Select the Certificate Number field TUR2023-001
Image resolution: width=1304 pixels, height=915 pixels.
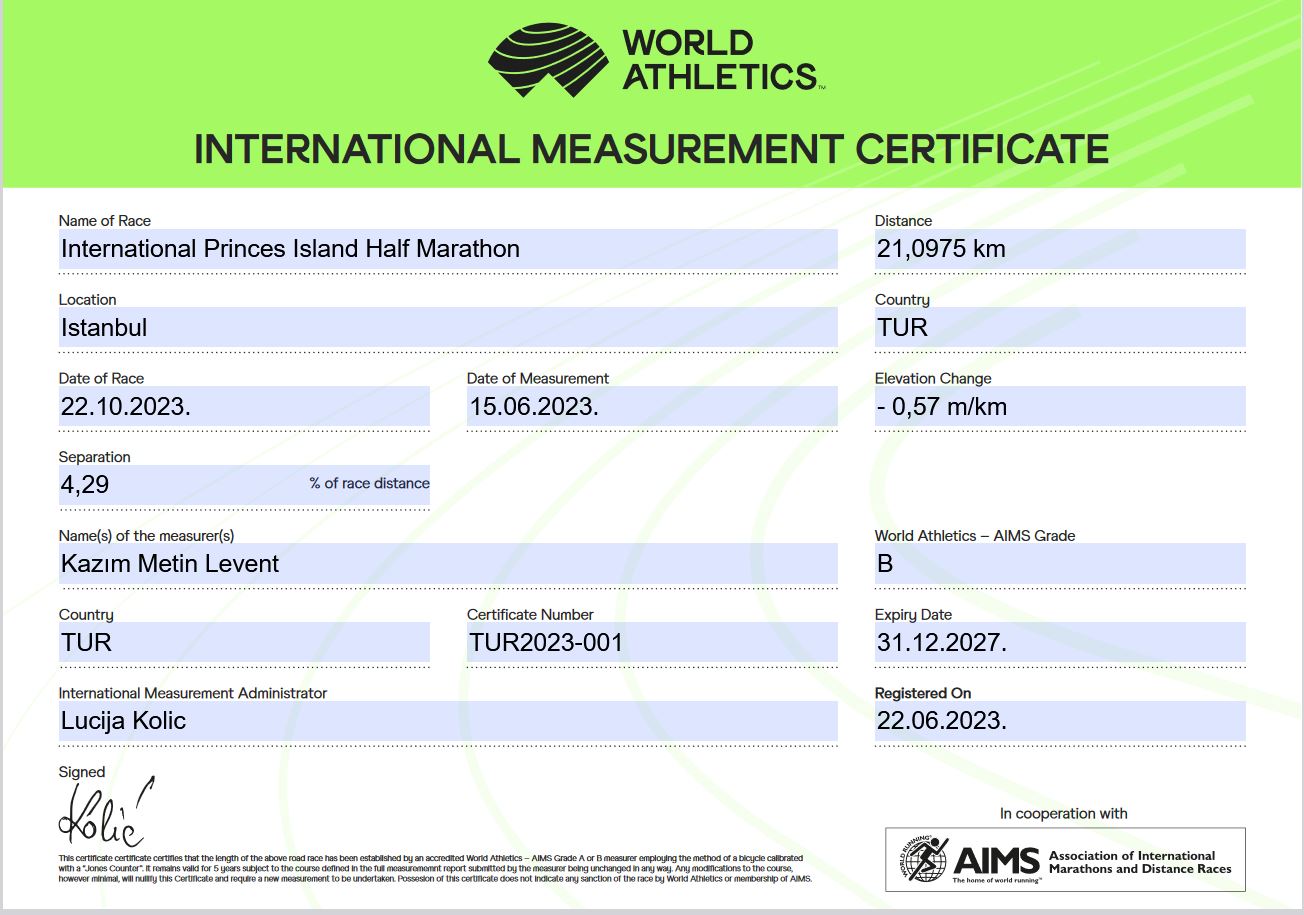tap(652, 642)
